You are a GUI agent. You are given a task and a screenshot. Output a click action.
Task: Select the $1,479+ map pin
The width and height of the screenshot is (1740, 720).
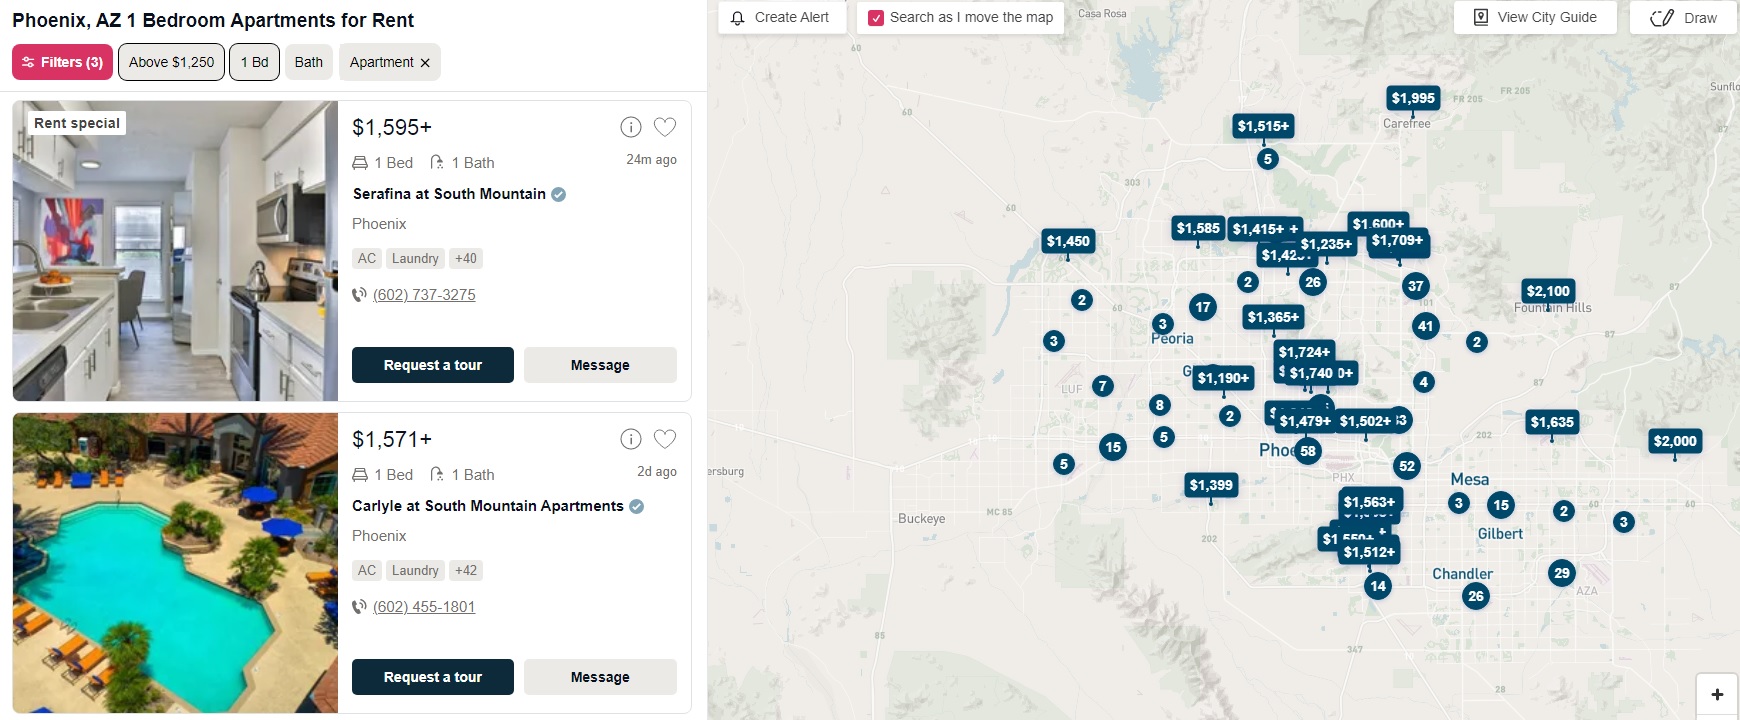1305,421
